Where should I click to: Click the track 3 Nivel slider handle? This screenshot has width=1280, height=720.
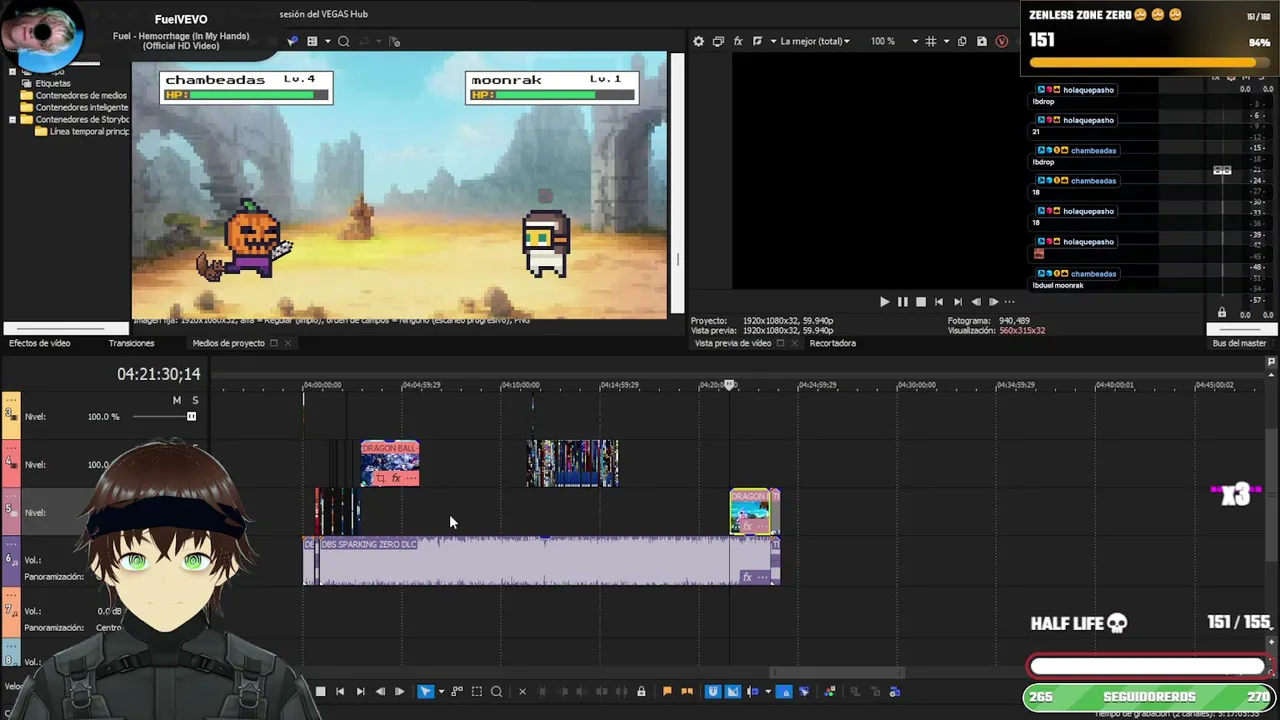coord(191,416)
